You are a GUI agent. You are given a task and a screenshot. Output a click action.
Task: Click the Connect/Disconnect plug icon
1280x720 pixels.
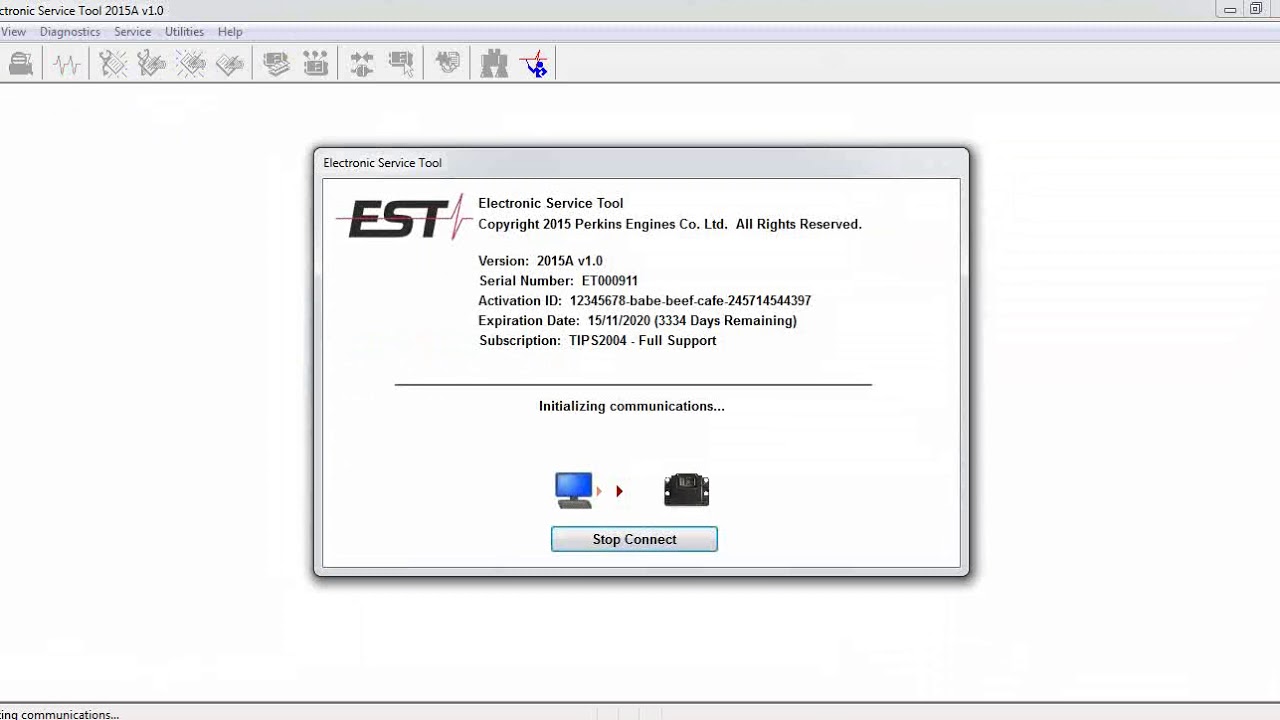coord(362,65)
